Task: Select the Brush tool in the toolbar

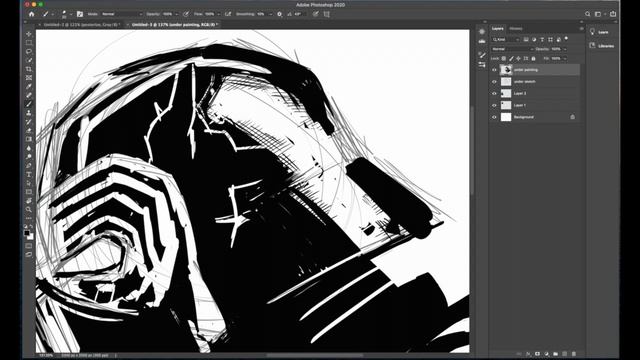Action: click(29, 104)
